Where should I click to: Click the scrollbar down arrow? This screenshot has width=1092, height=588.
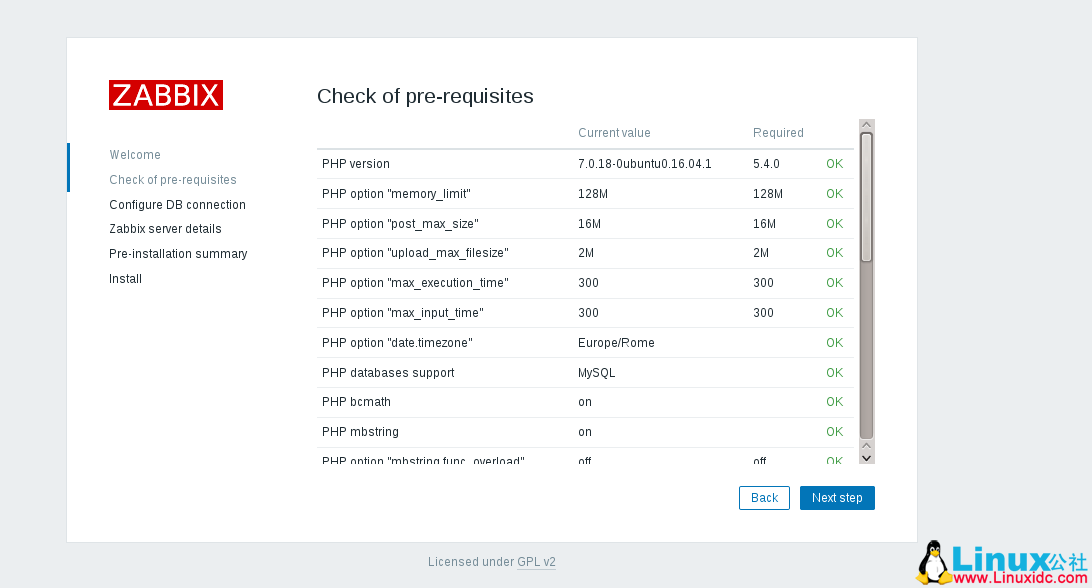tap(867, 457)
